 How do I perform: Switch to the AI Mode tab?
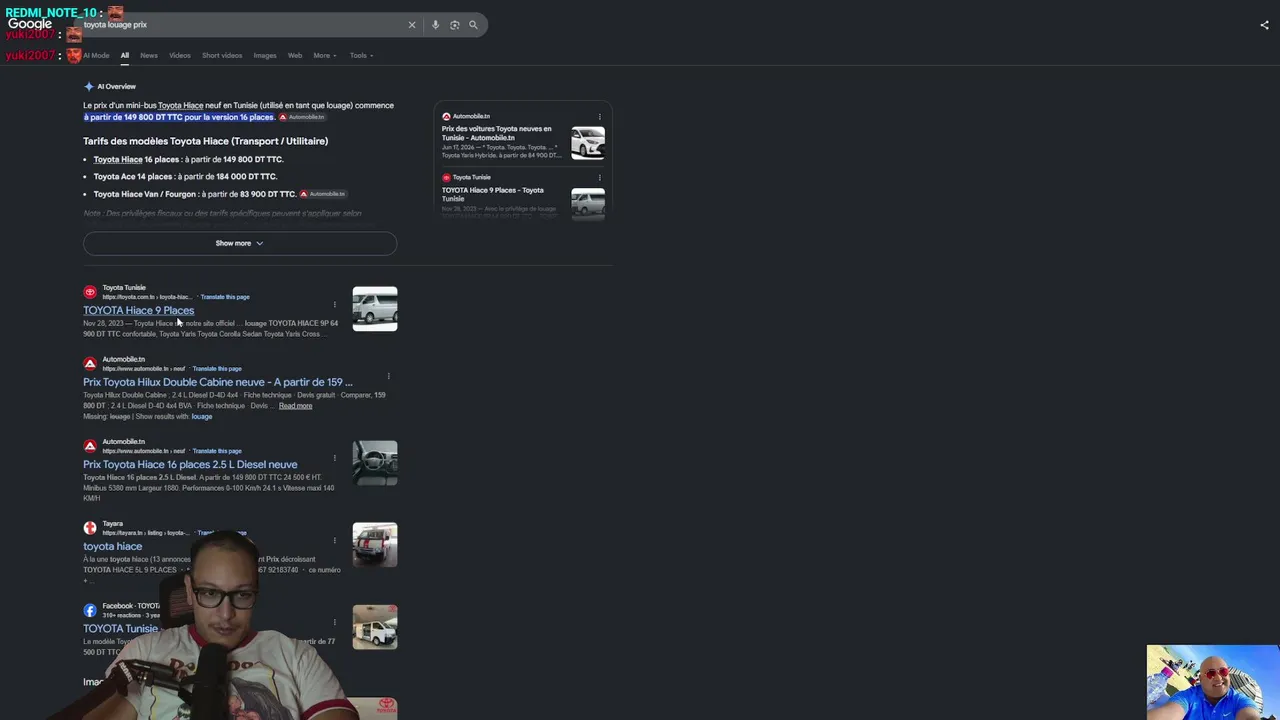96,55
